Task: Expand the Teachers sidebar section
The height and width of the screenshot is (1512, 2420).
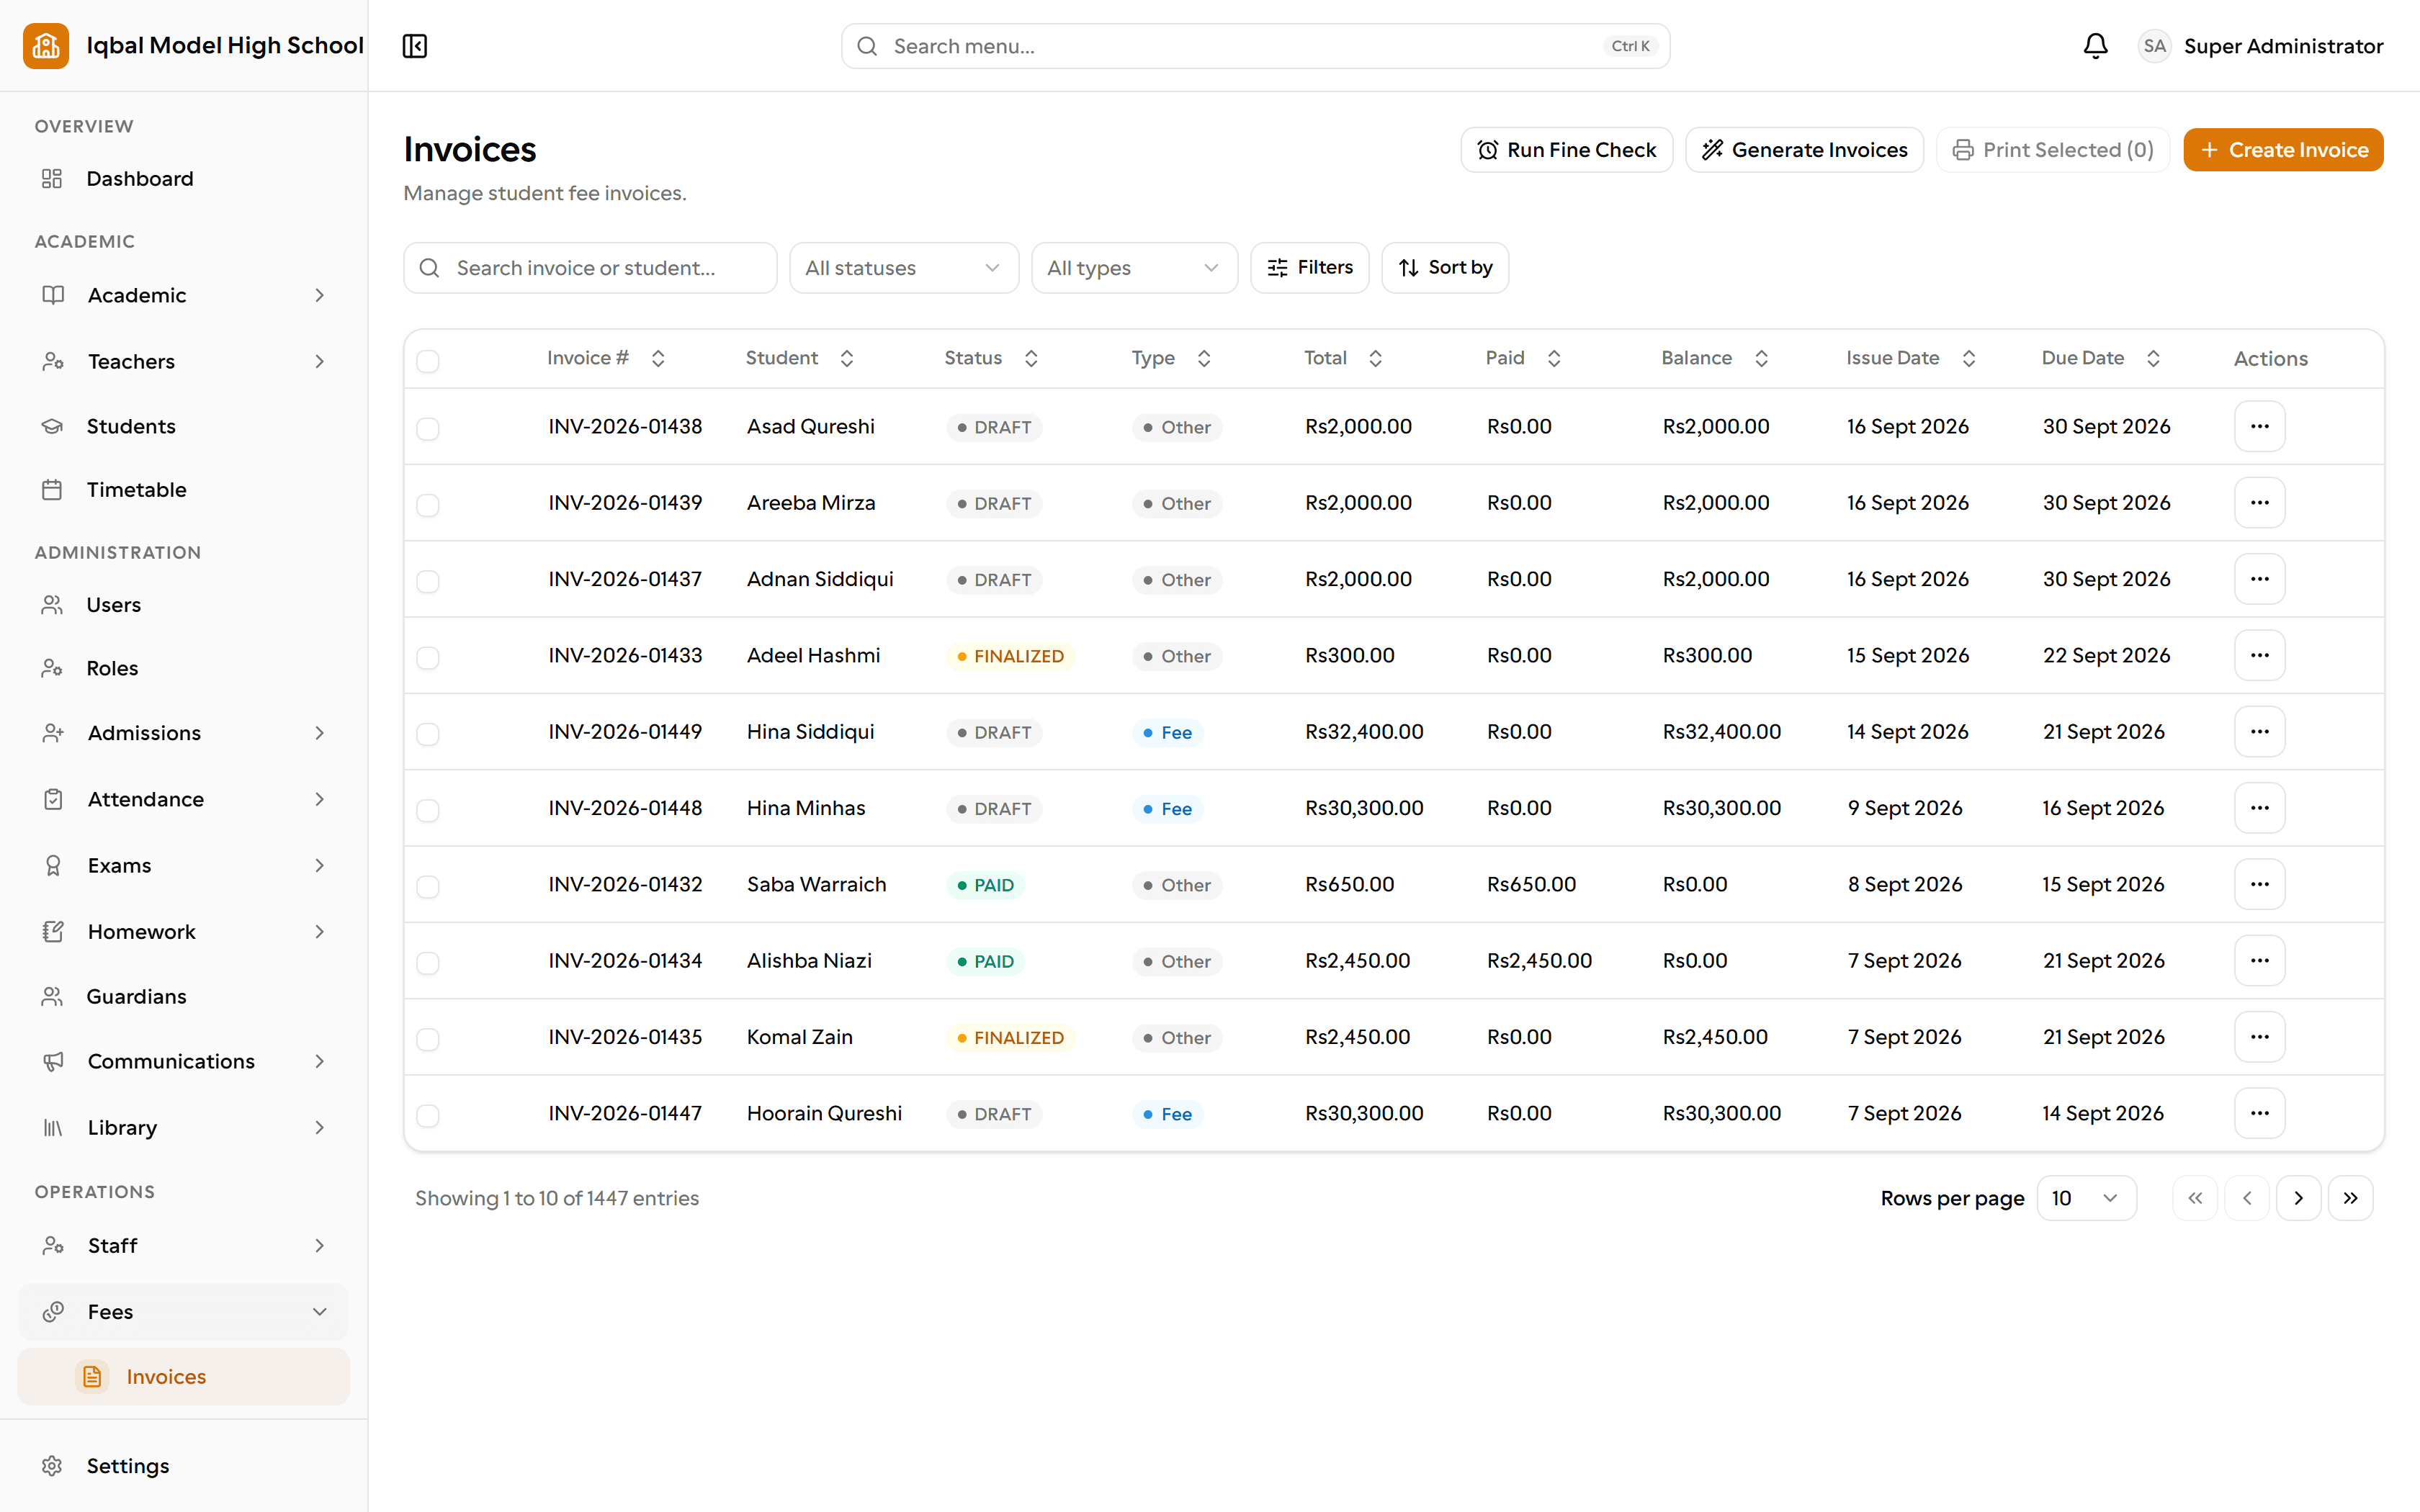Action: pyautogui.click(x=184, y=361)
